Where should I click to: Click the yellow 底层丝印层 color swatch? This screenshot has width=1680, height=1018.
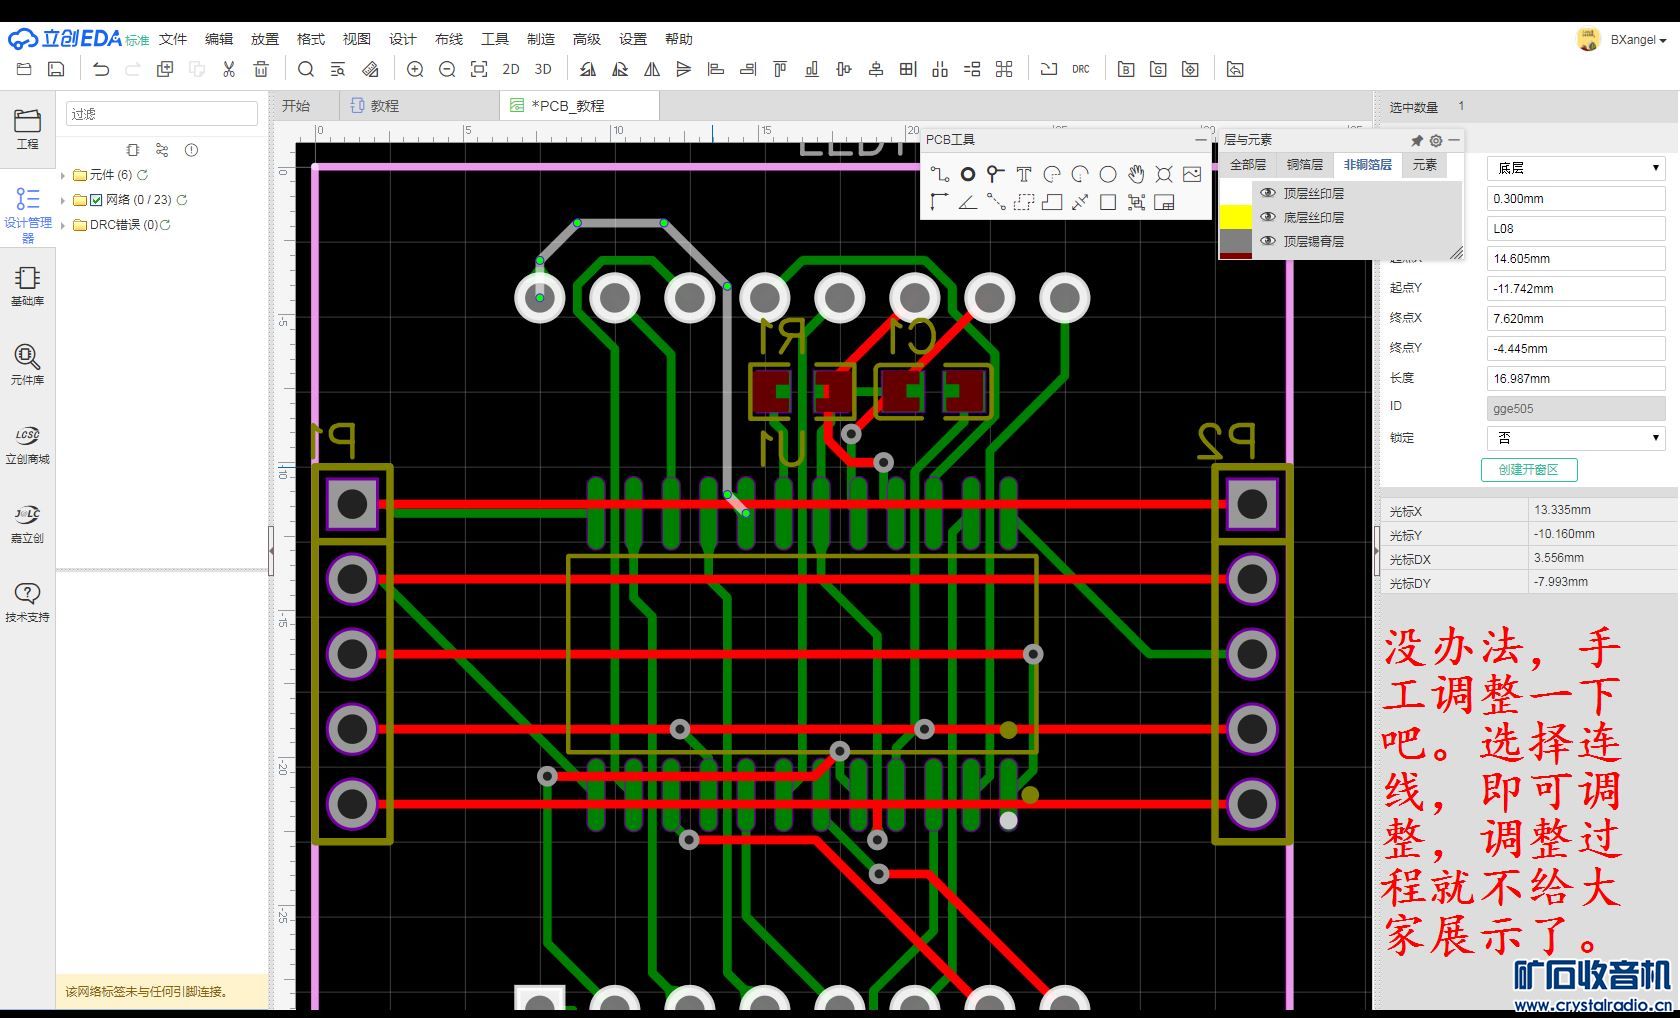click(1236, 217)
